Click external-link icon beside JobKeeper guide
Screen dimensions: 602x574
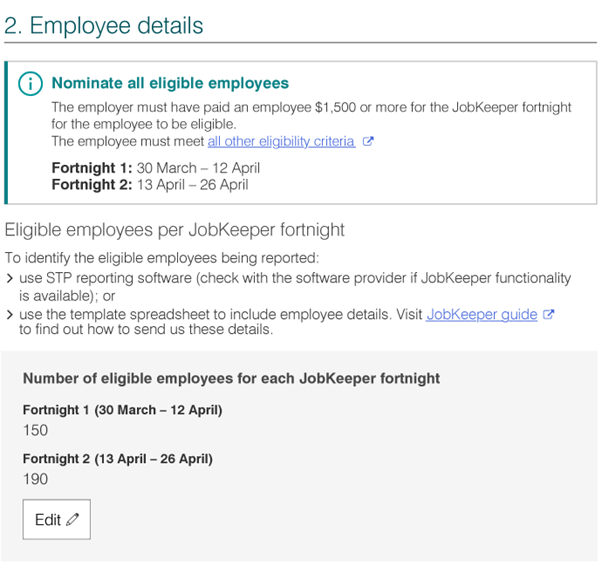point(548,314)
